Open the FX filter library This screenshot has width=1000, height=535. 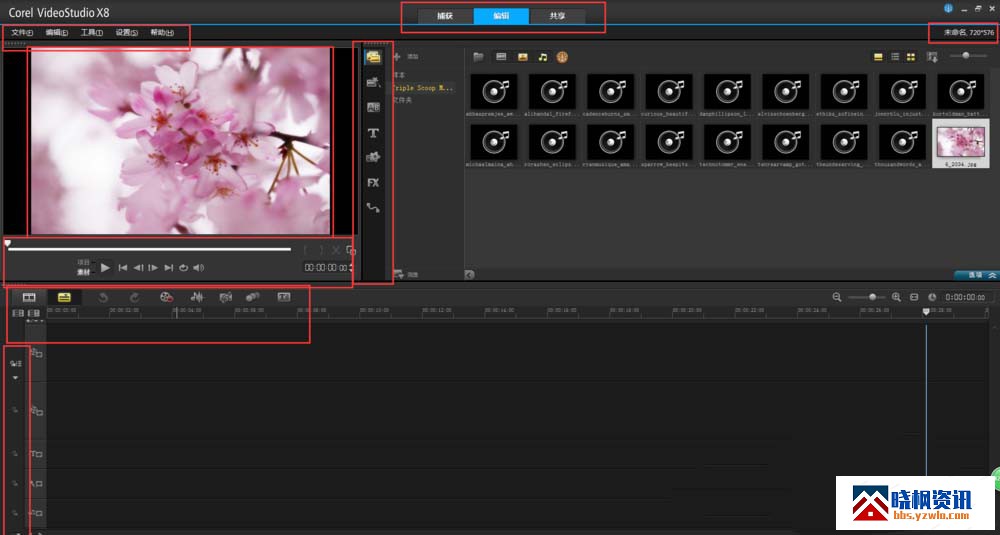pyautogui.click(x=373, y=183)
